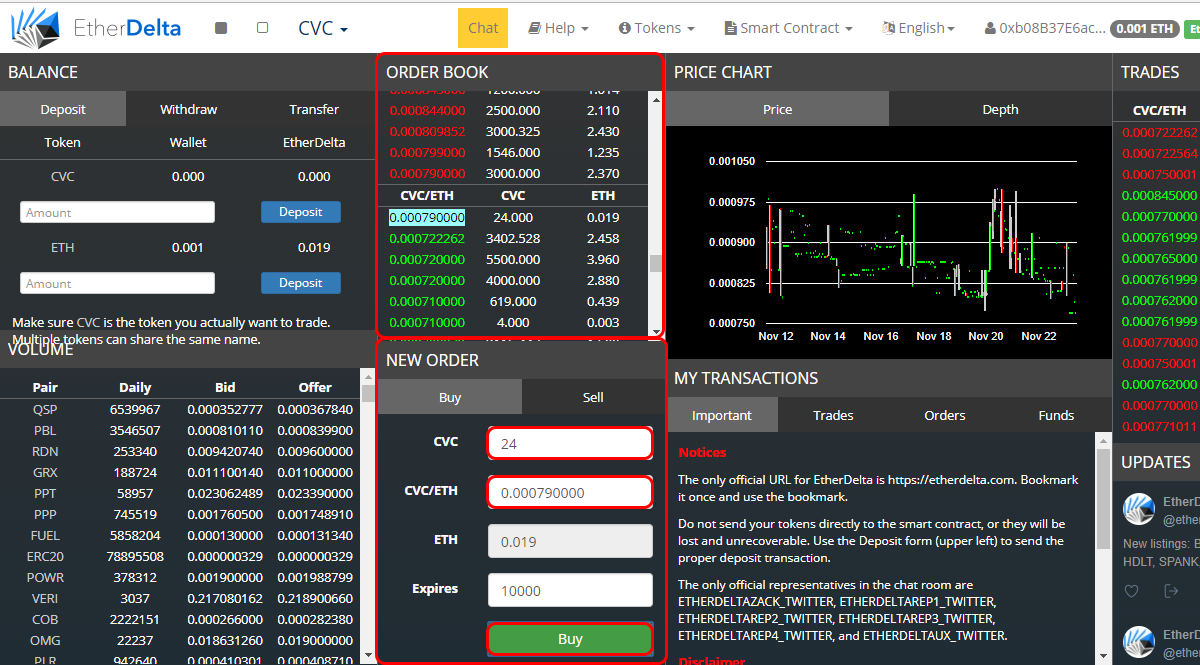Click trade 0.000845000 in the Trades list

point(1159,195)
